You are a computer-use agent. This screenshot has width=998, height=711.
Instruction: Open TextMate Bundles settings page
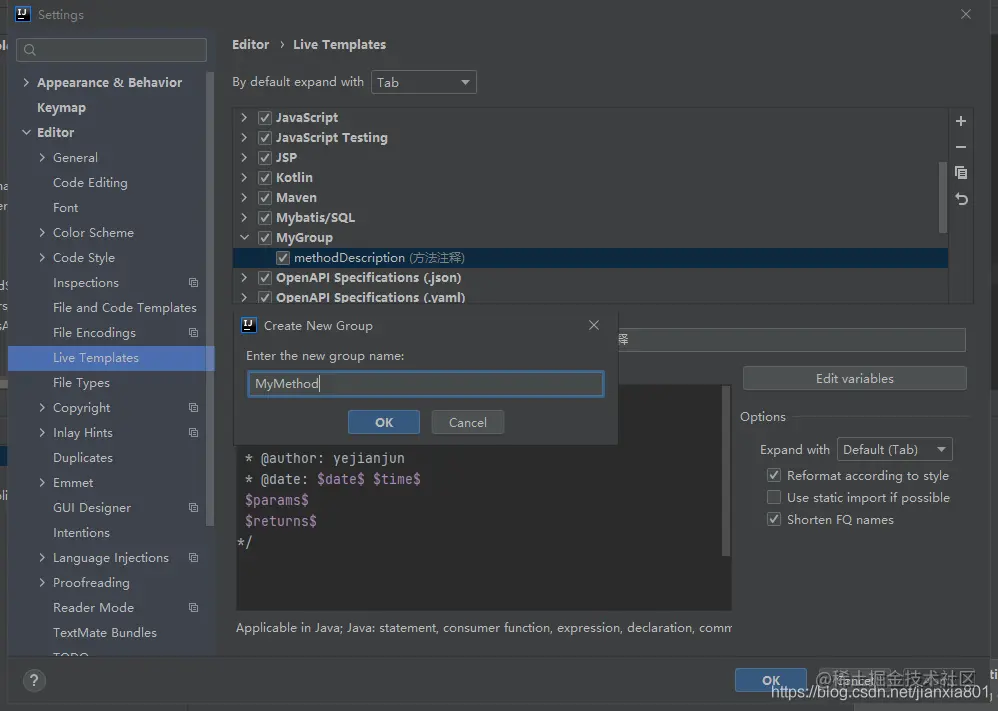pyautogui.click(x=105, y=633)
